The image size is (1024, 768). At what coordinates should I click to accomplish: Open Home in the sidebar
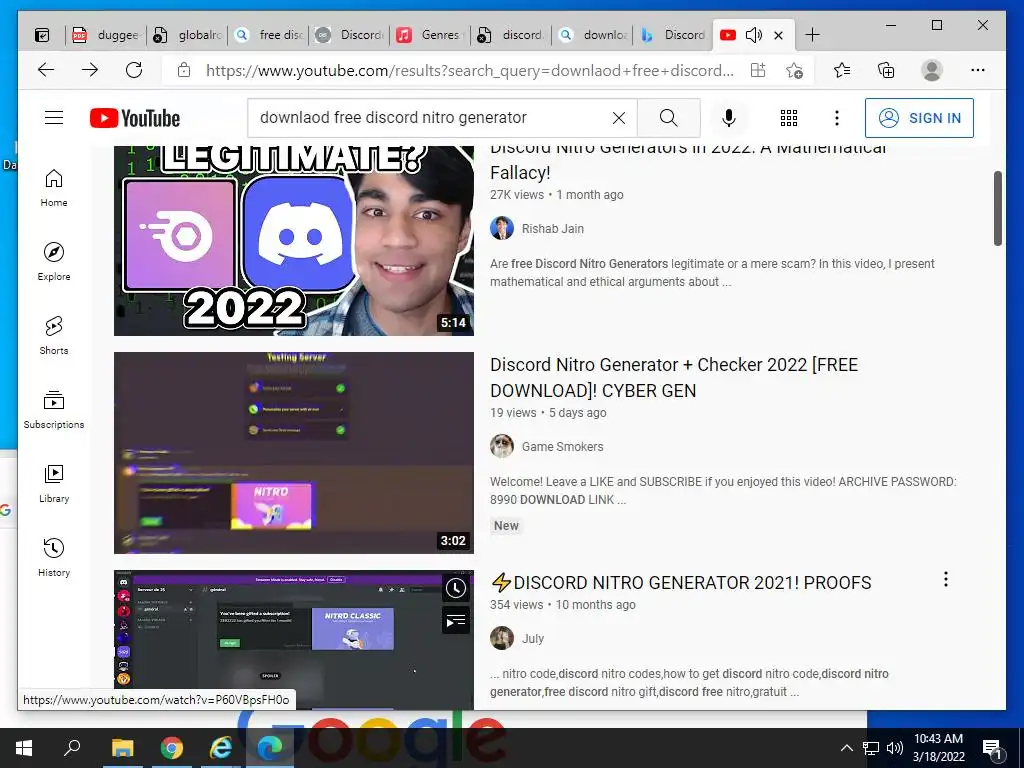(x=54, y=188)
